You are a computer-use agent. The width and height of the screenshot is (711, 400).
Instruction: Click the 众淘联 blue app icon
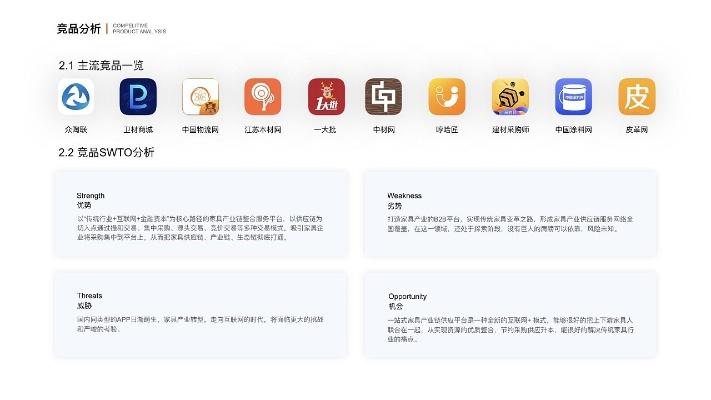76,97
